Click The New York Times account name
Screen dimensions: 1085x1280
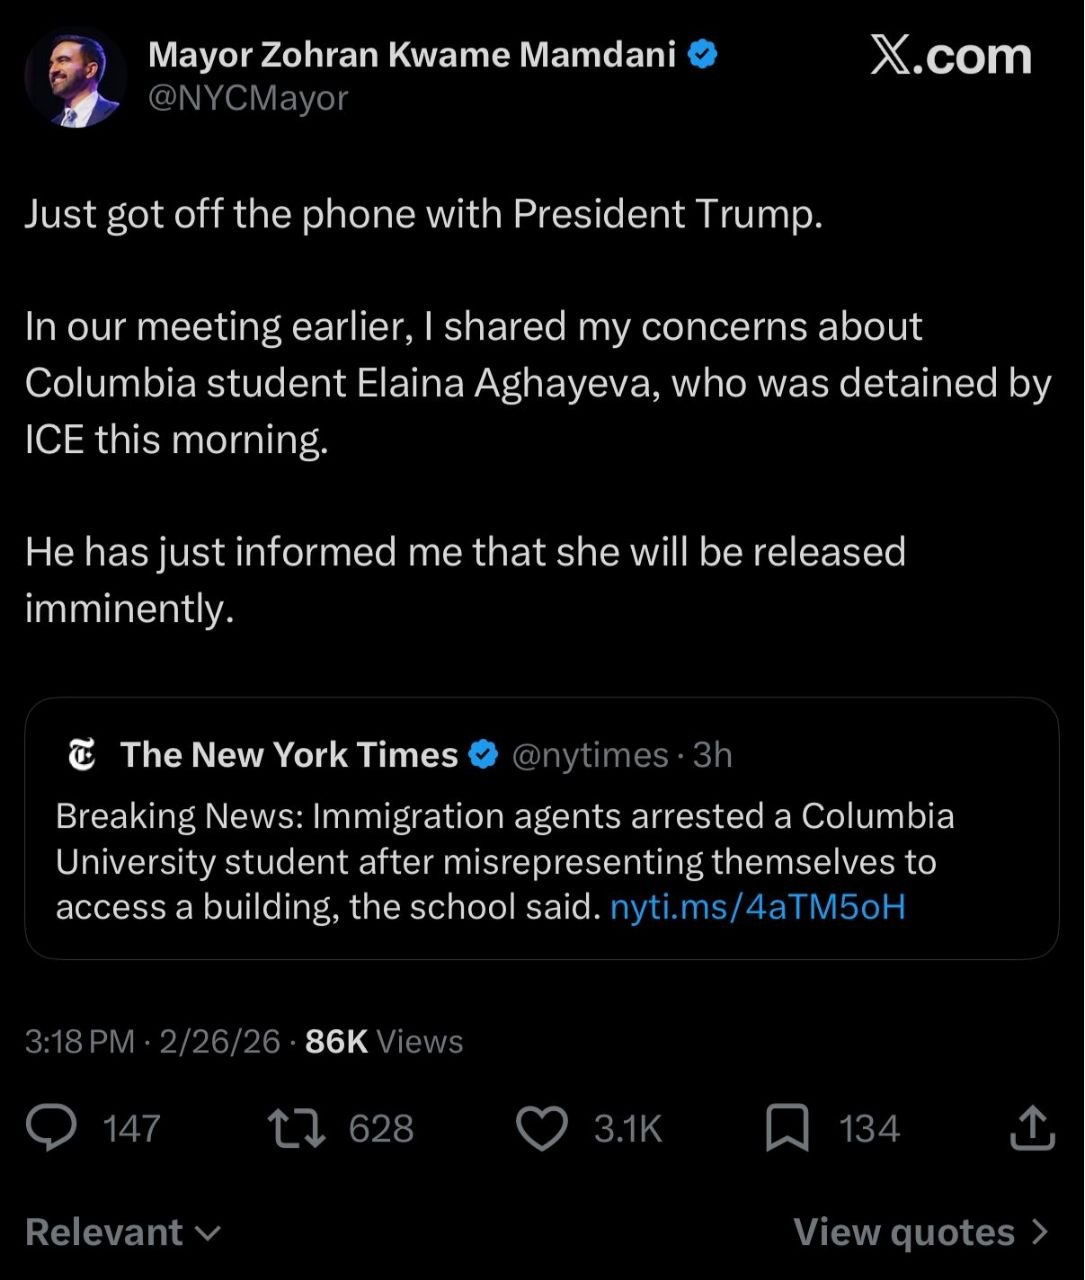(289, 755)
